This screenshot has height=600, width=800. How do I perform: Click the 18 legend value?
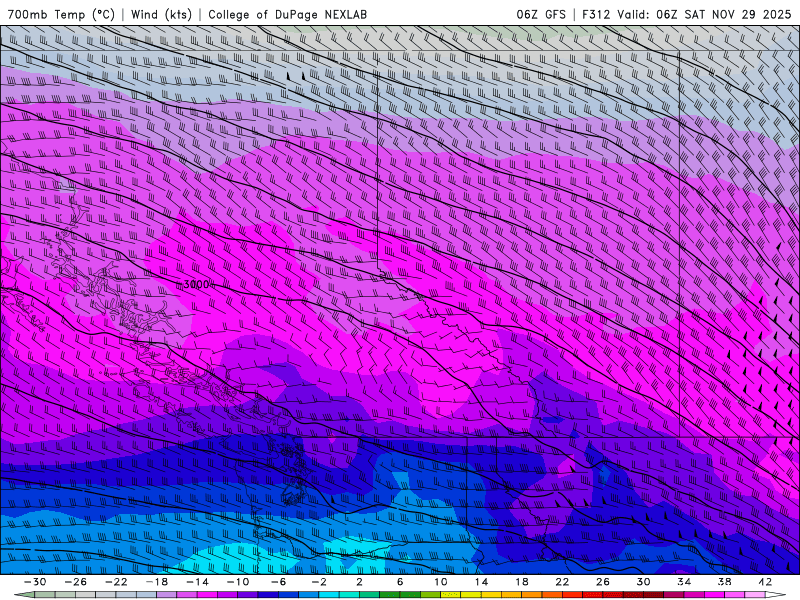521,582
